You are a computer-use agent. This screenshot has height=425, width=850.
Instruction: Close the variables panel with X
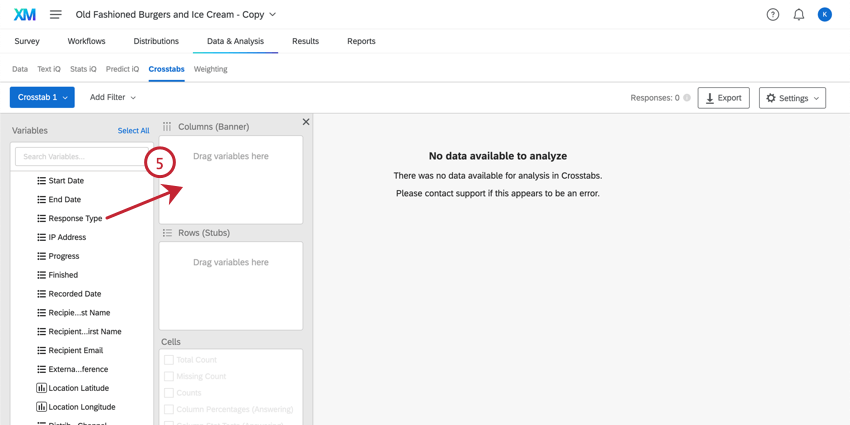[x=306, y=122]
